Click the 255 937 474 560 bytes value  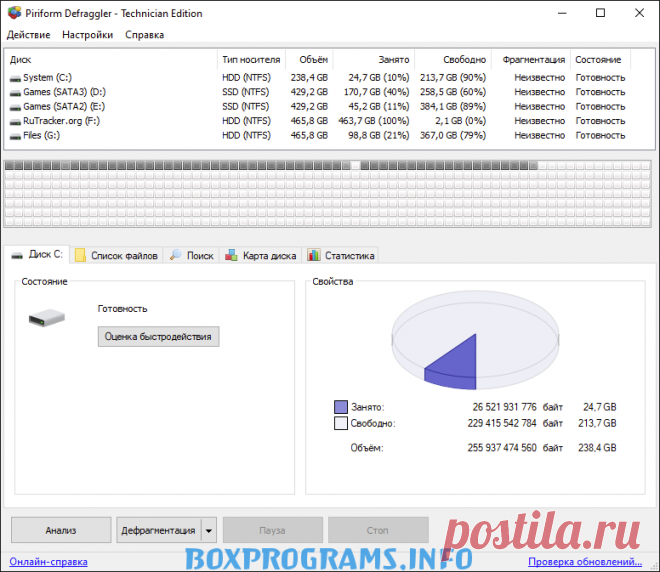point(502,447)
